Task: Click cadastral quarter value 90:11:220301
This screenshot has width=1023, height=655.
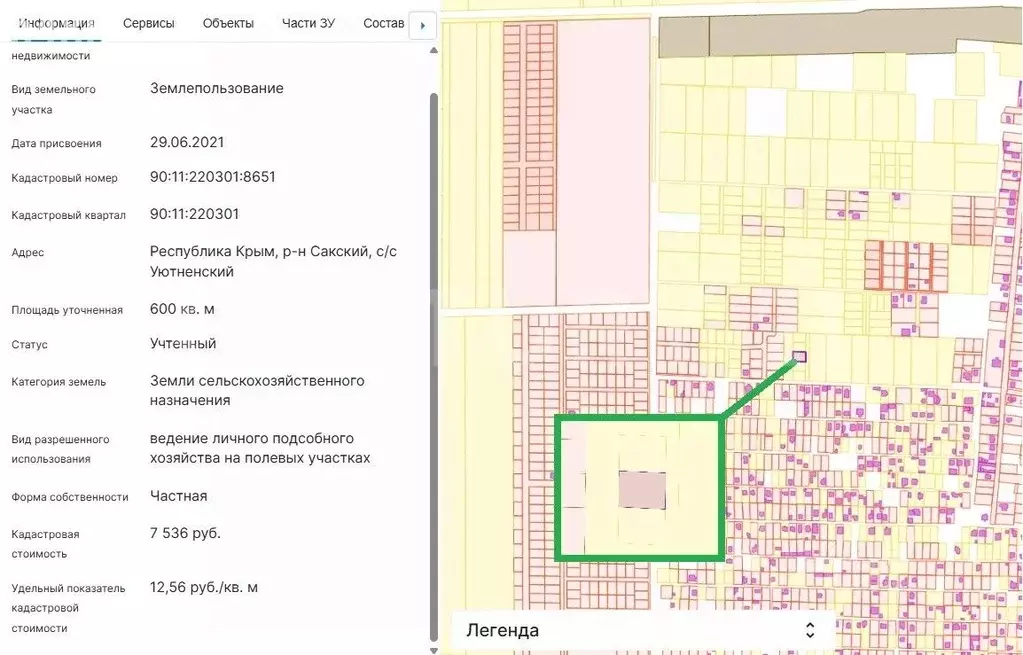Action: (194, 214)
